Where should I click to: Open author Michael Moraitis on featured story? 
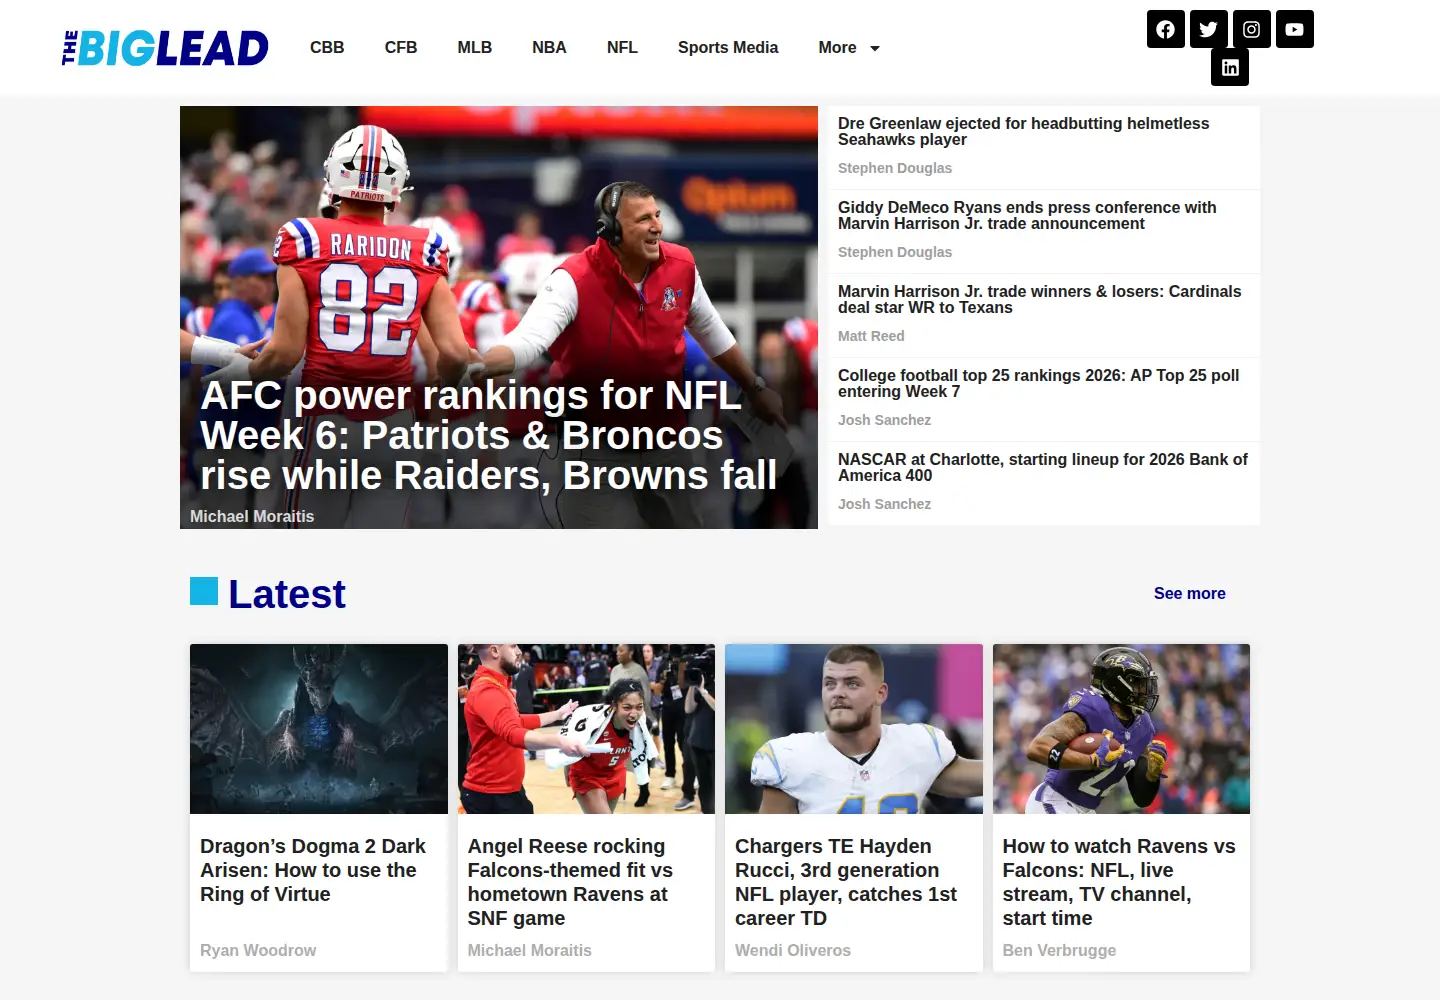coord(252,516)
